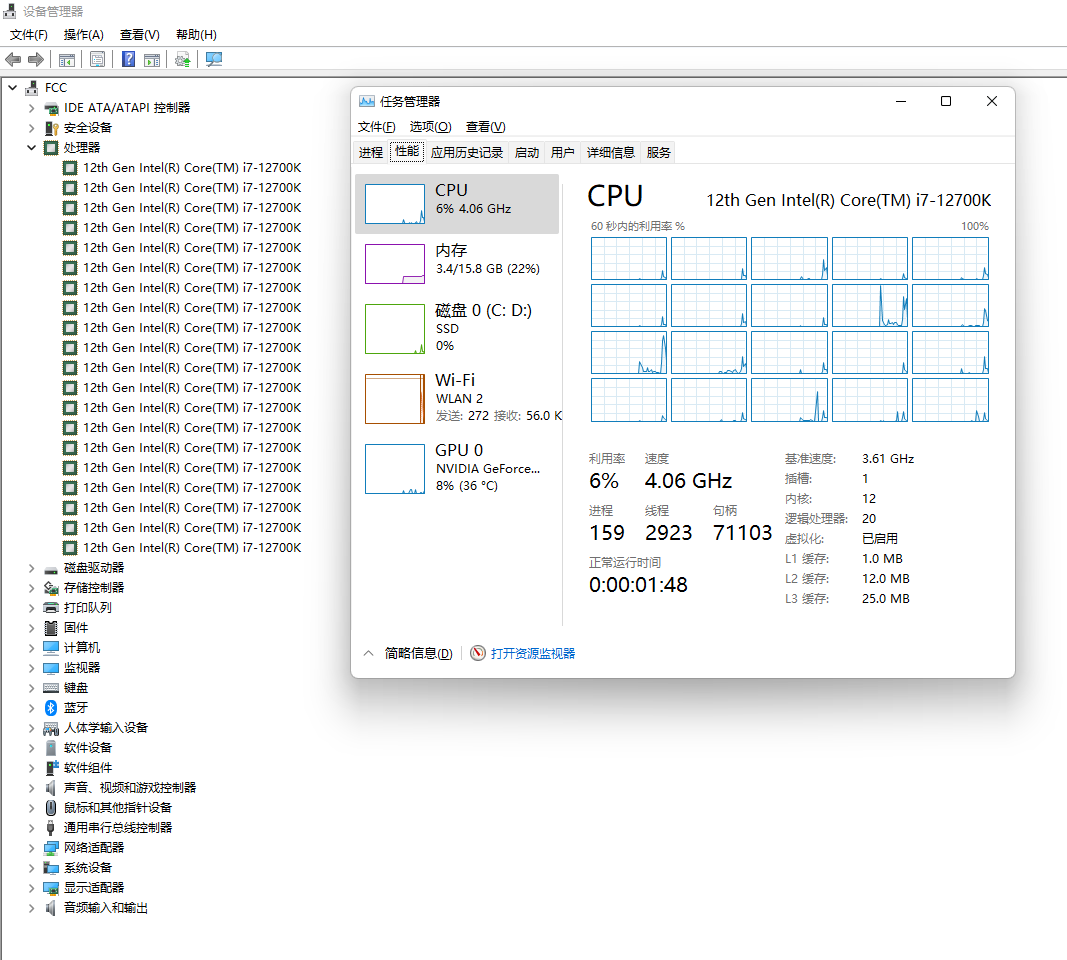The height and width of the screenshot is (960, 1067).
Task: Click Scan for hardware changes icon
Action: pos(214,59)
